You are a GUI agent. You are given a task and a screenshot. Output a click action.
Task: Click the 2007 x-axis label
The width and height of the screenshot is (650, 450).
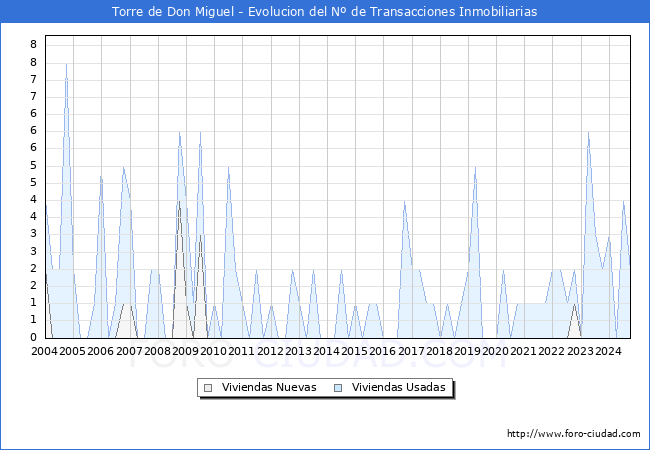click(x=129, y=351)
